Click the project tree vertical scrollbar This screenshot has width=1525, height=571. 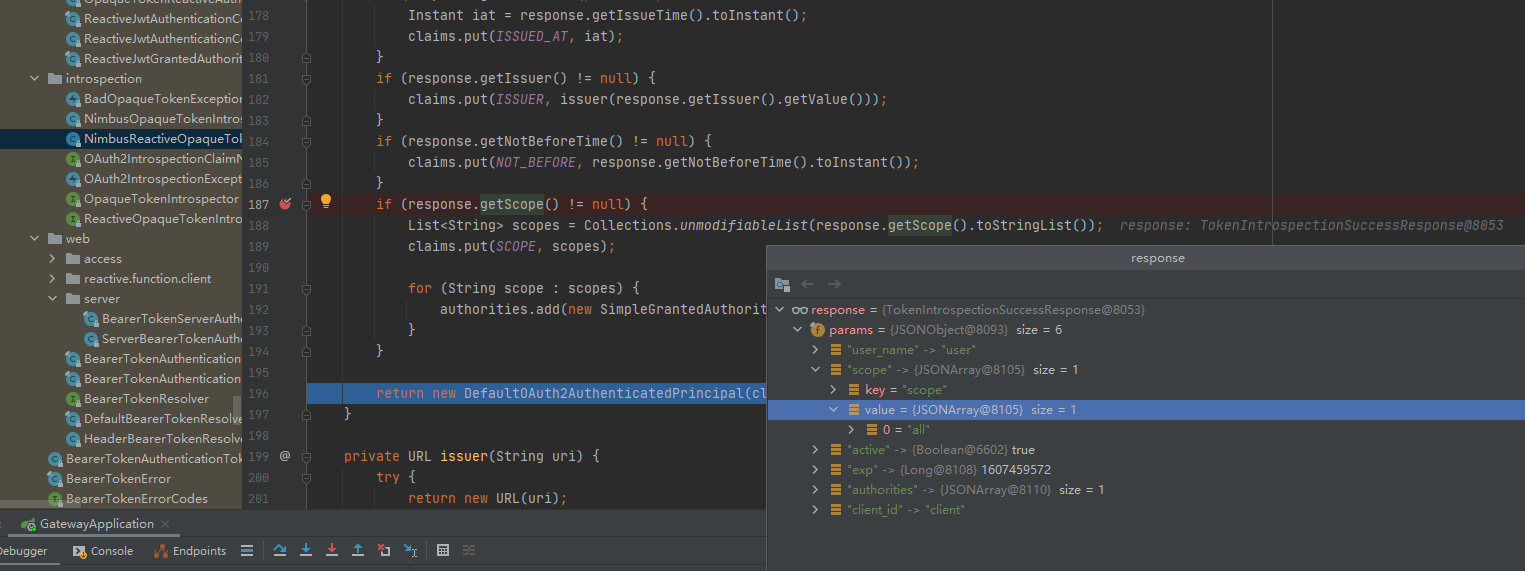237,410
